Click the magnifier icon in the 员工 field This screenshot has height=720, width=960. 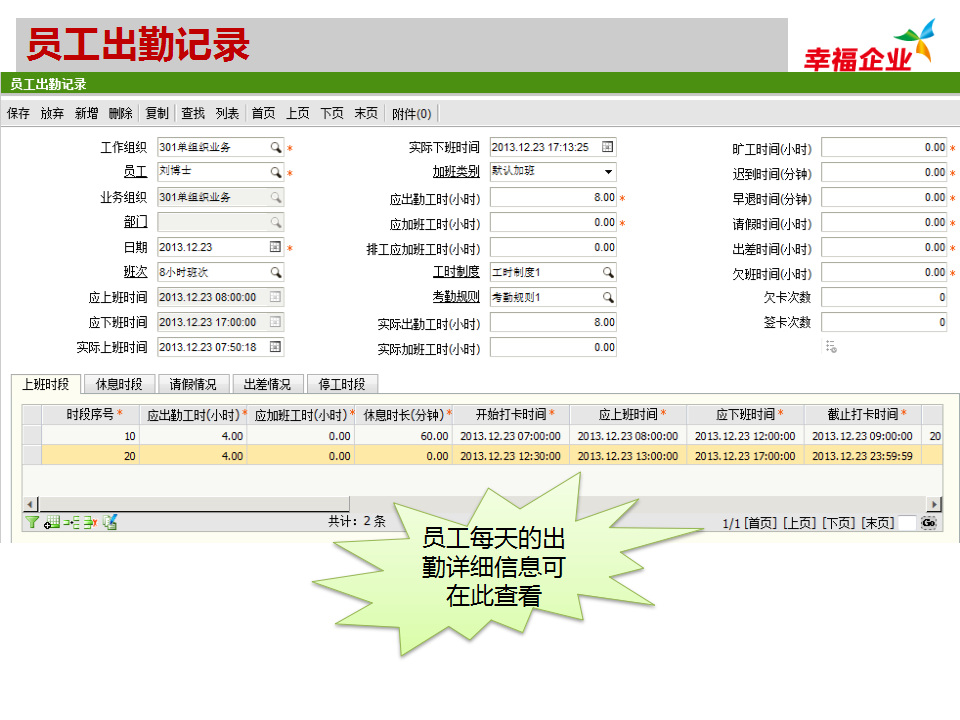[276, 172]
